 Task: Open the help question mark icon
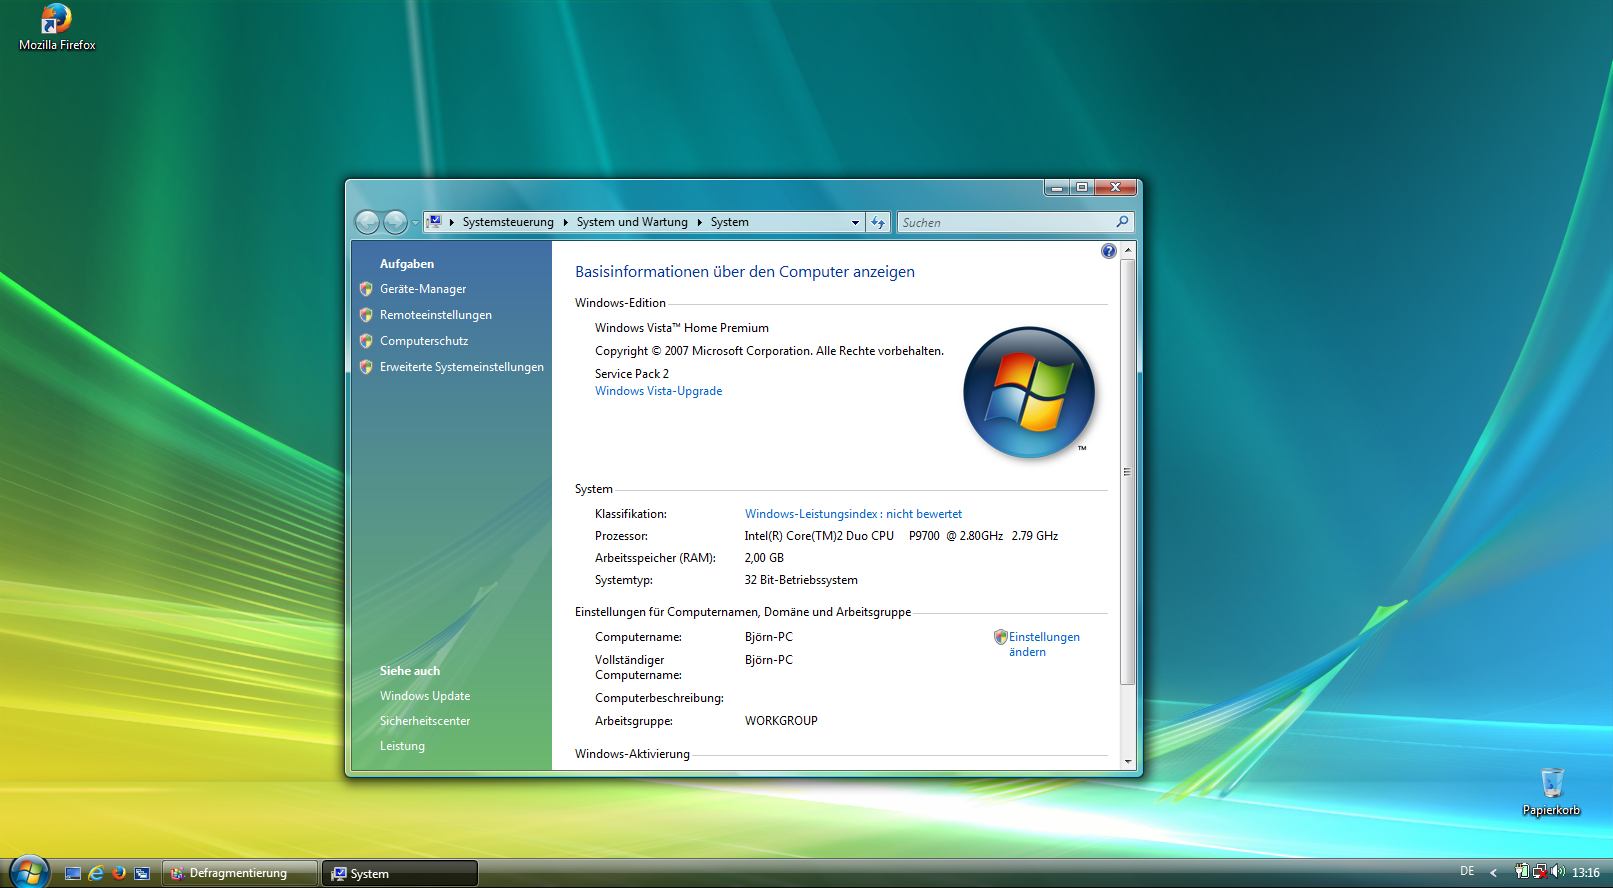[1108, 252]
